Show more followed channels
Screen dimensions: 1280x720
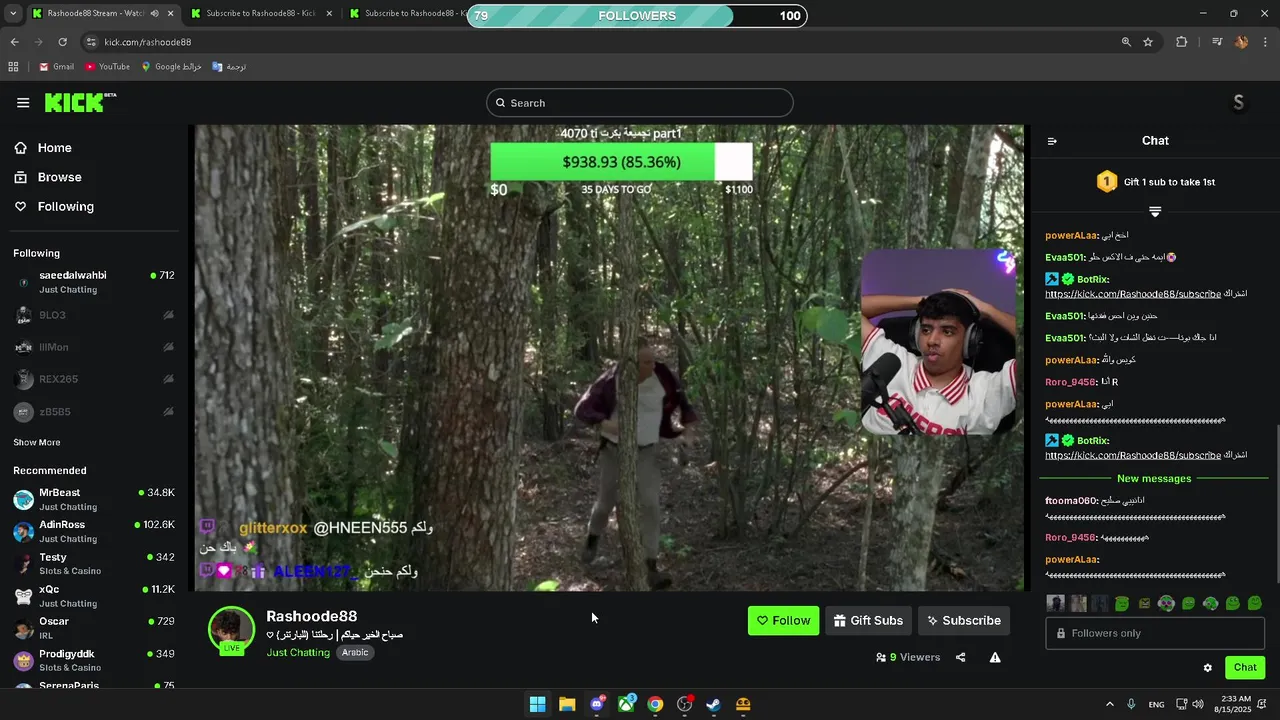coord(37,442)
